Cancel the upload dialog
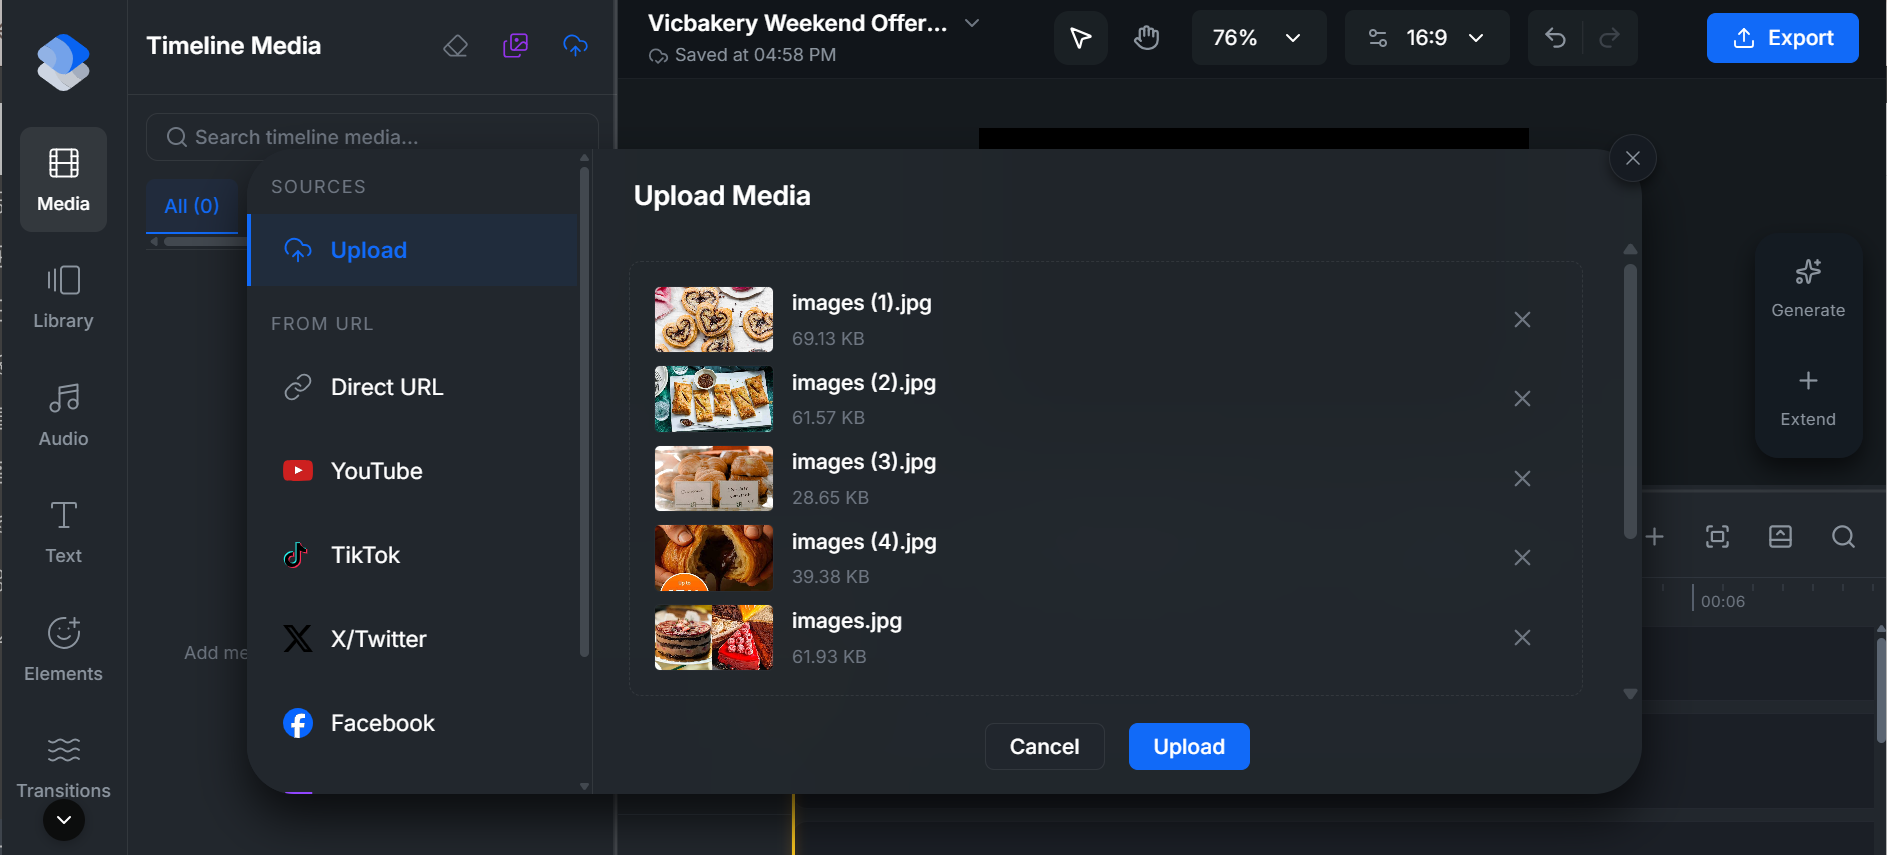 (1044, 747)
